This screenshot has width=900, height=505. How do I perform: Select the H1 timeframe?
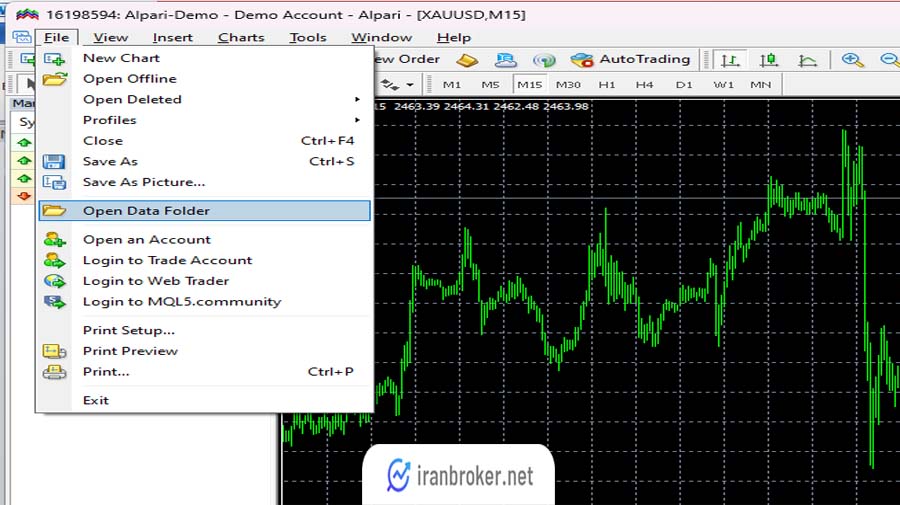pyautogui.click(x=607, y=84)
